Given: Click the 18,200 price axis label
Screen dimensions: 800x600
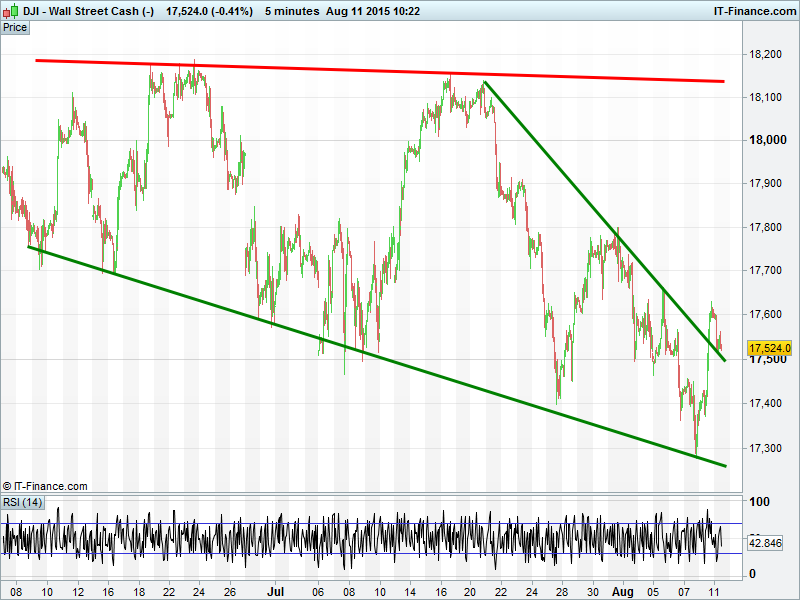Looking at the screenshot, I should point(765,54).
